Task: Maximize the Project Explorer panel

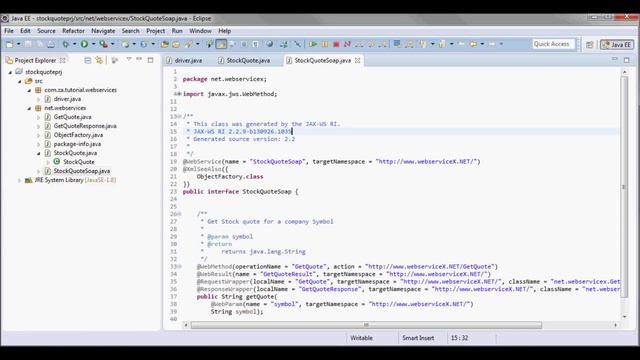Action: 150,60
